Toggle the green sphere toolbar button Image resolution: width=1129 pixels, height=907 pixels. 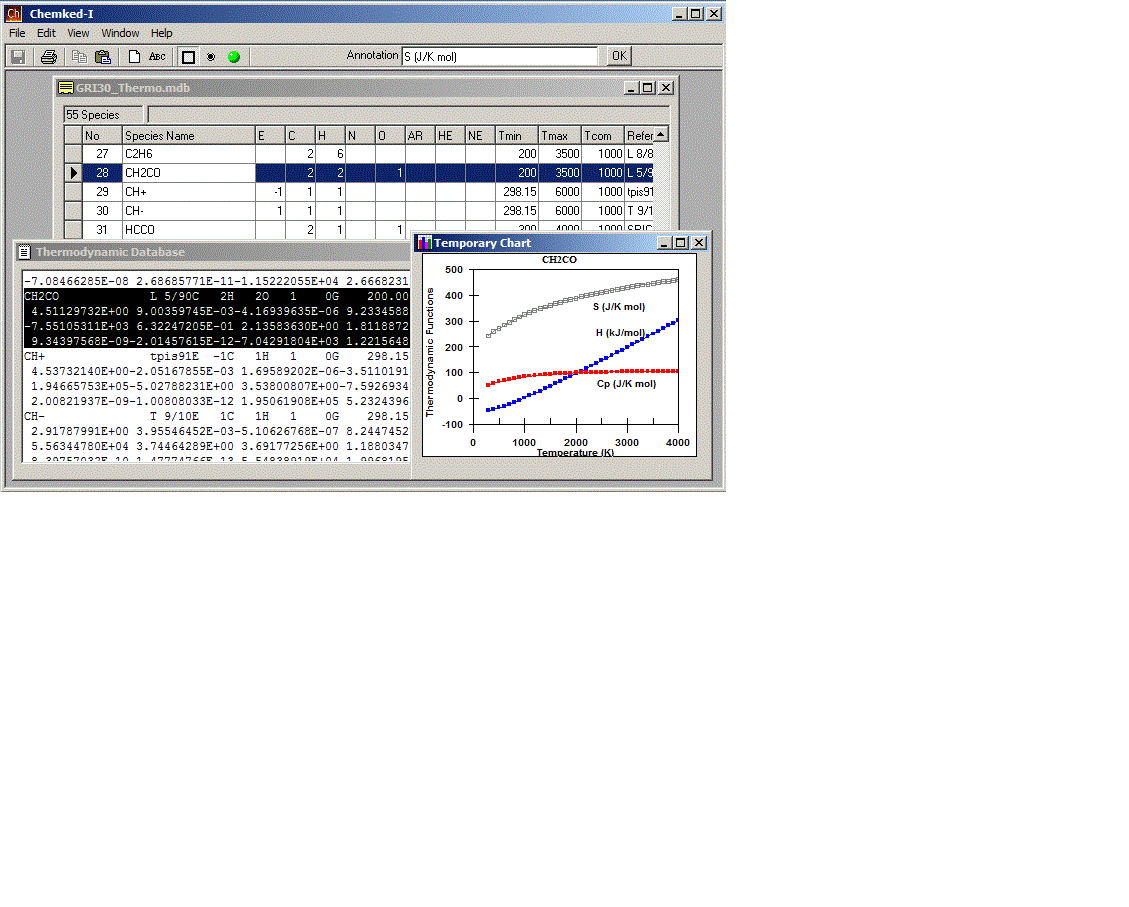click(234, 57)
